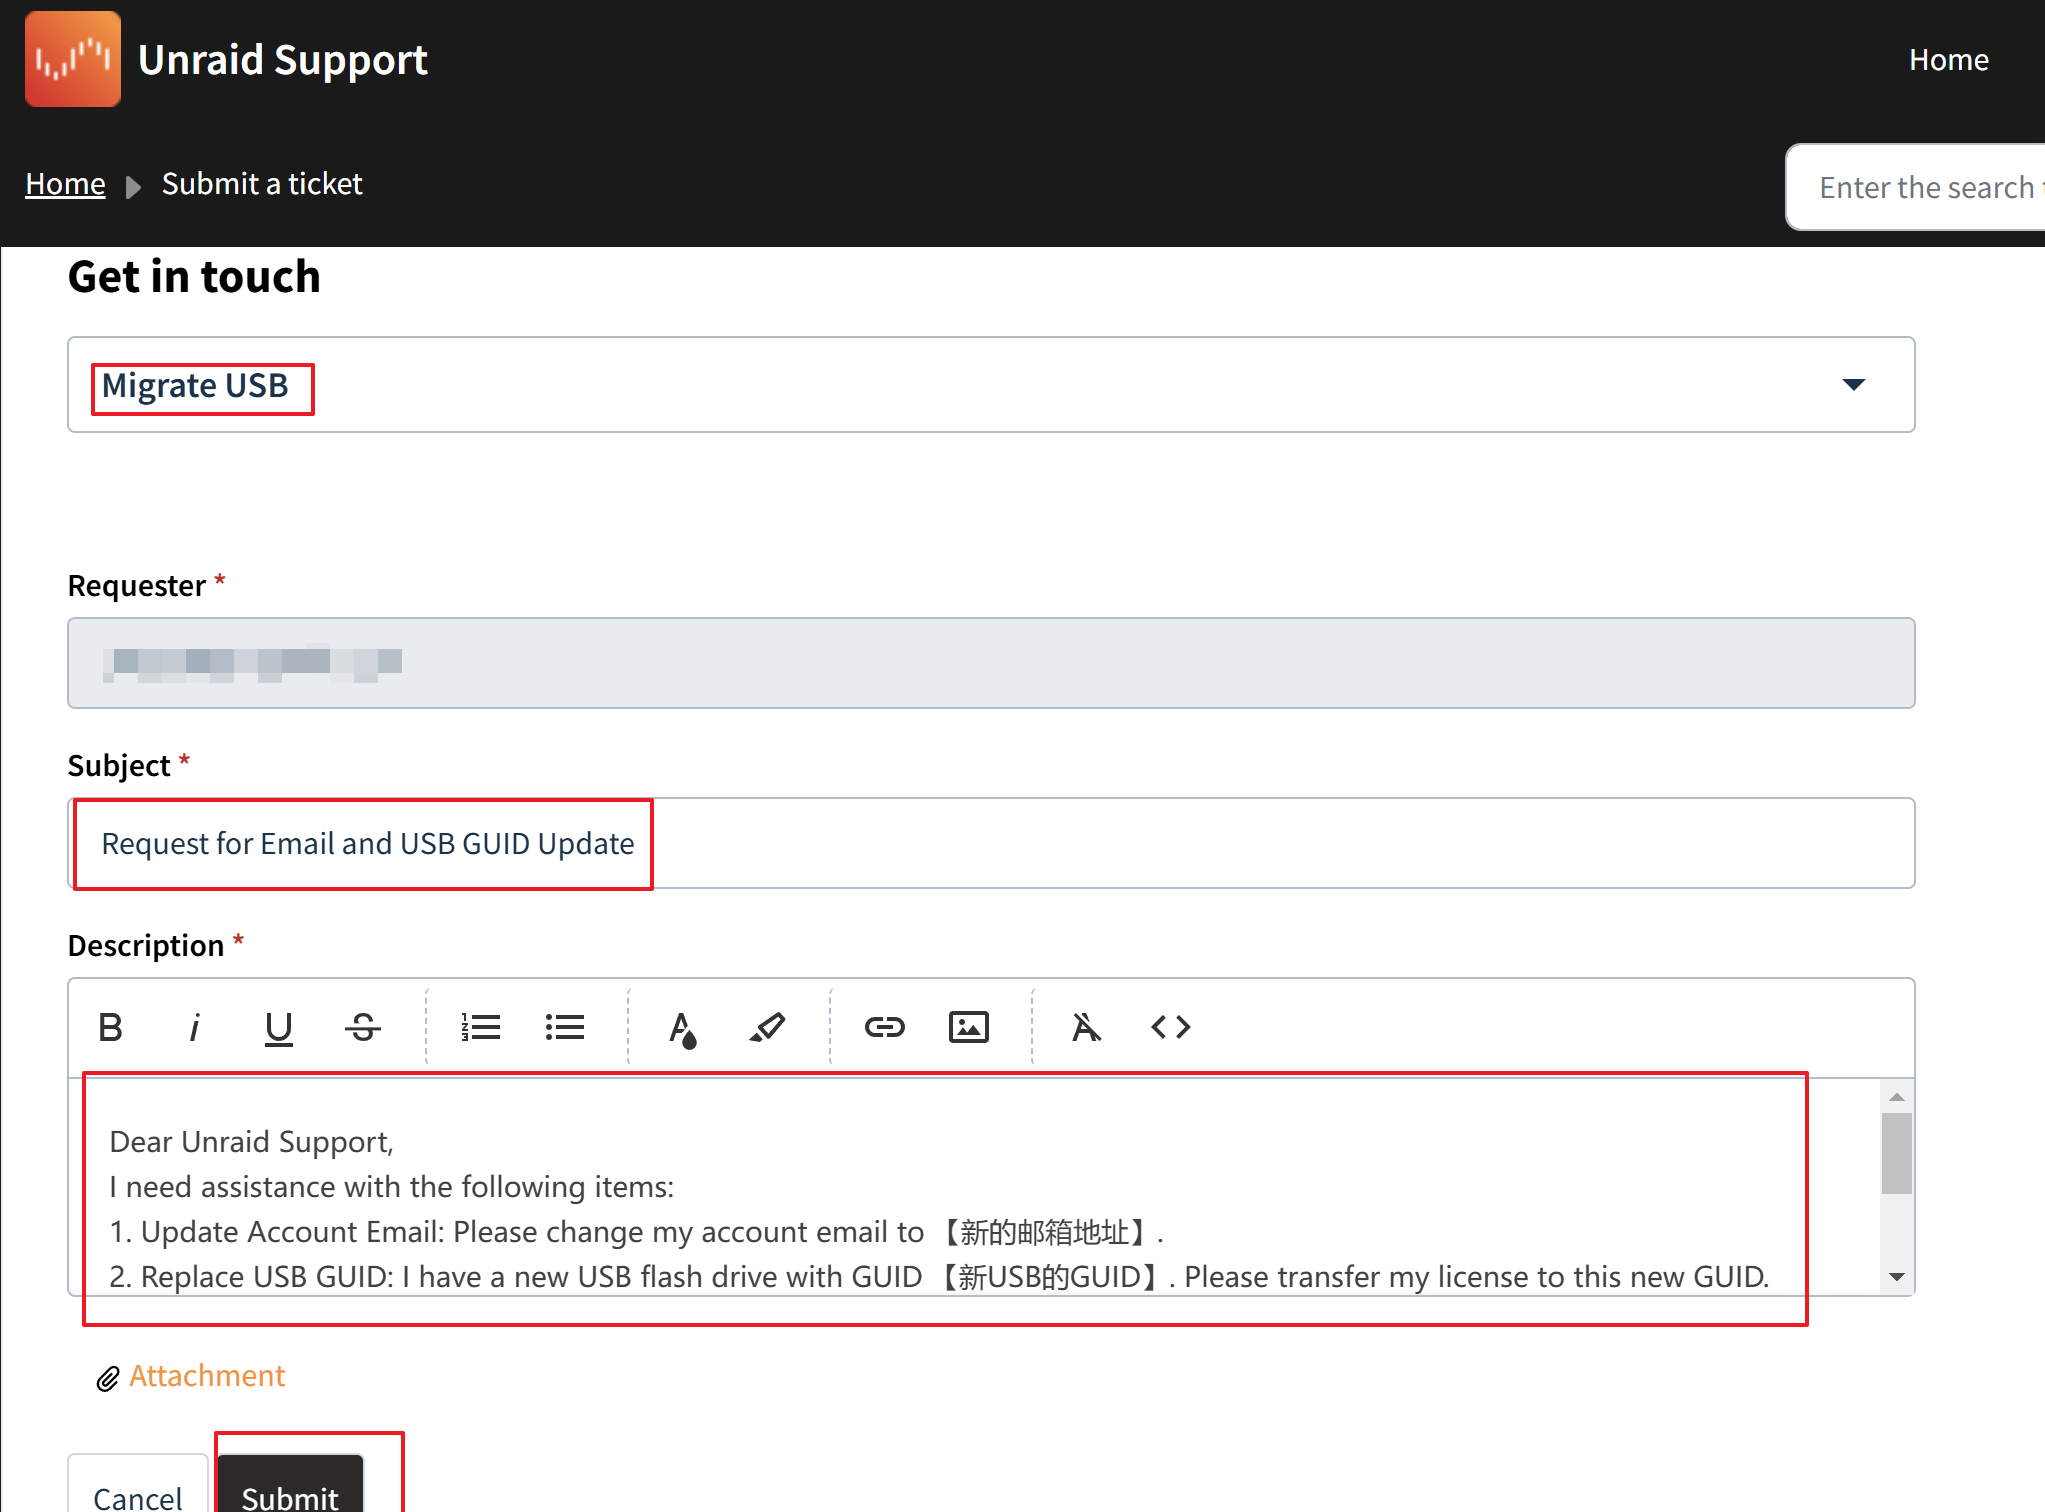Click the 'I need assistance' line
Viewport: 2045px width, 1512px height.
click(x=392, y=1187)
